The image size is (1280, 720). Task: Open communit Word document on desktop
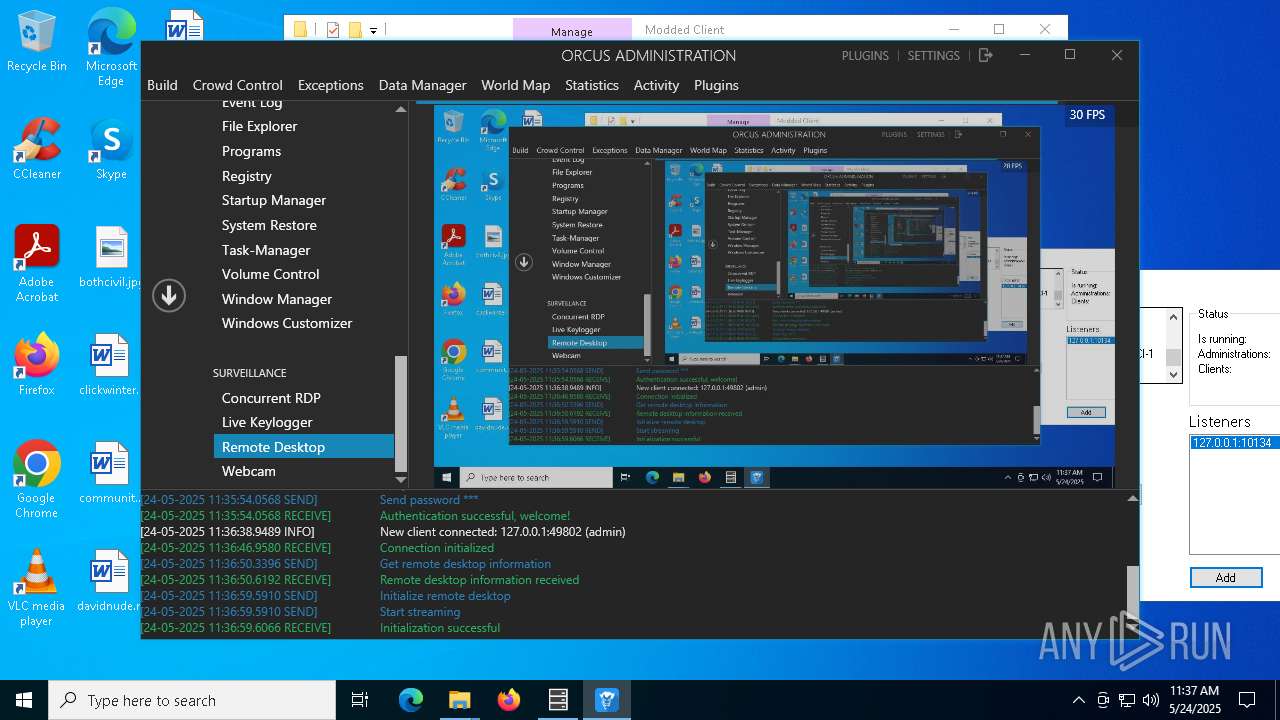111,473
